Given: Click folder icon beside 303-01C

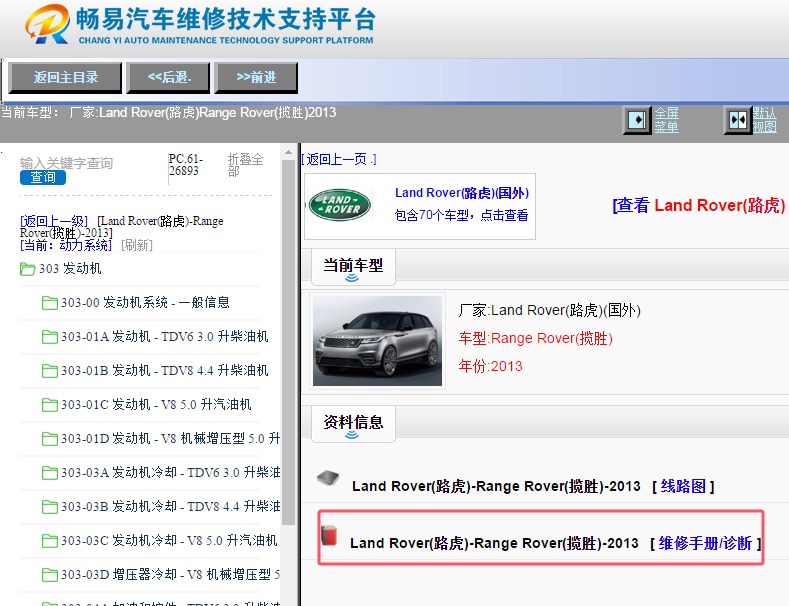Looking at the screenshot, I should click(49, 405).
